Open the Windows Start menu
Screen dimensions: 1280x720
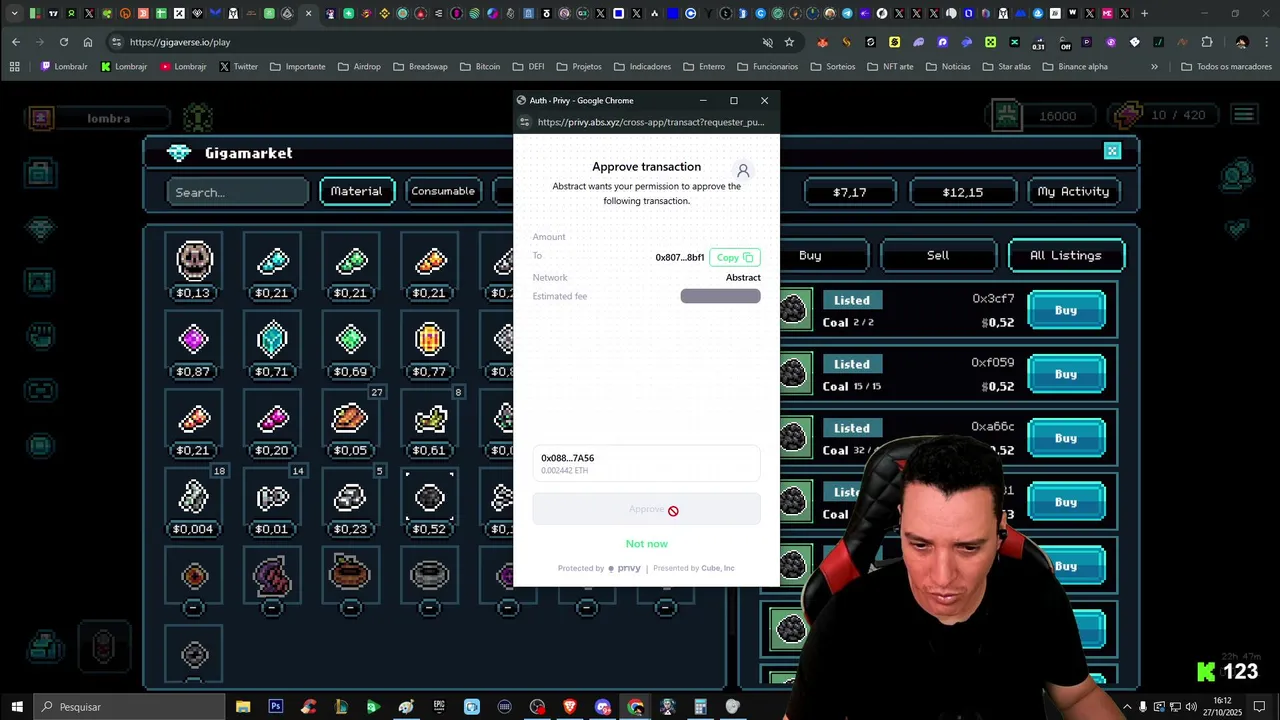pos(16,707)
